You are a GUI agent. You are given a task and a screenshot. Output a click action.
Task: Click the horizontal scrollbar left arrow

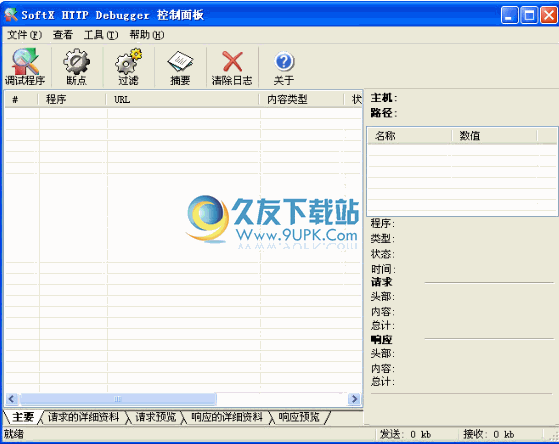point(11,399)
